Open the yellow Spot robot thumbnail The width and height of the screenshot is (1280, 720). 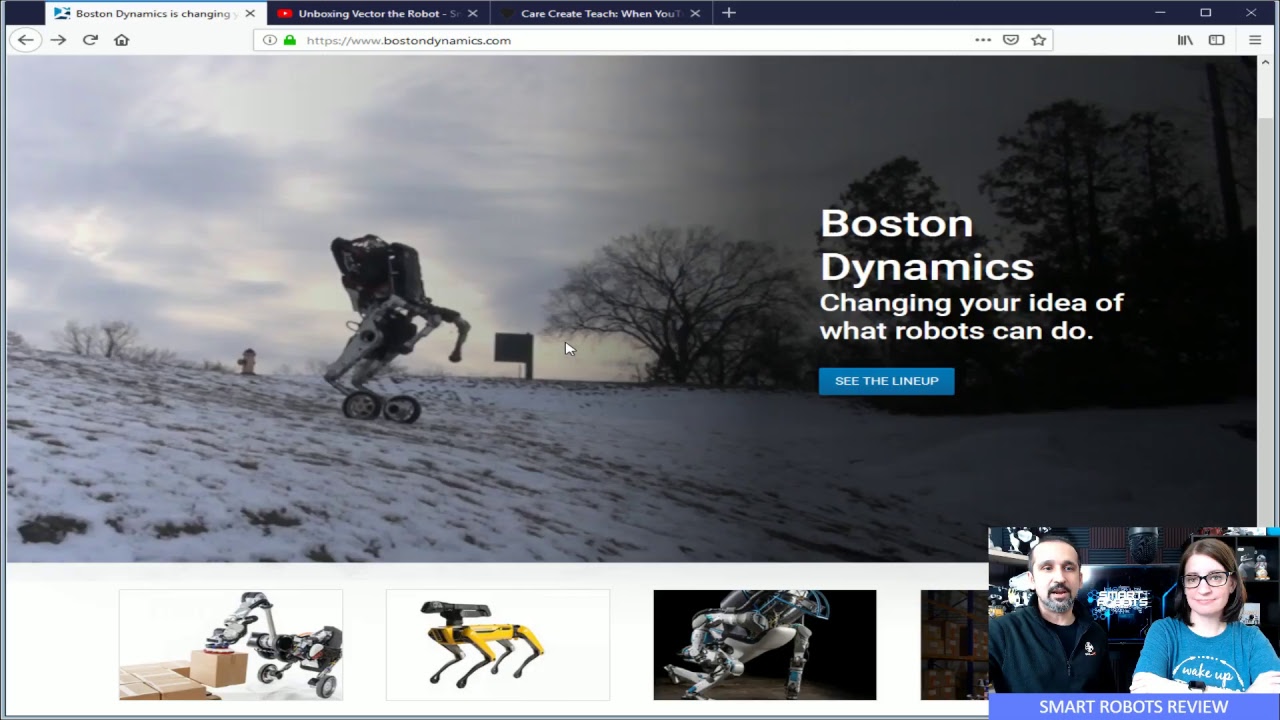pos(498,645)
